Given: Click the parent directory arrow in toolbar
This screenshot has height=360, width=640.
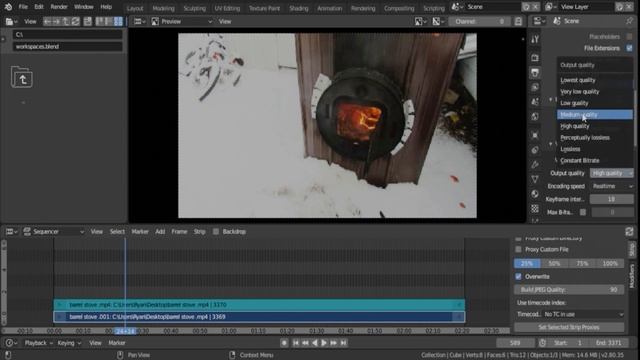Looking at the screenshot, I should 66,22.
